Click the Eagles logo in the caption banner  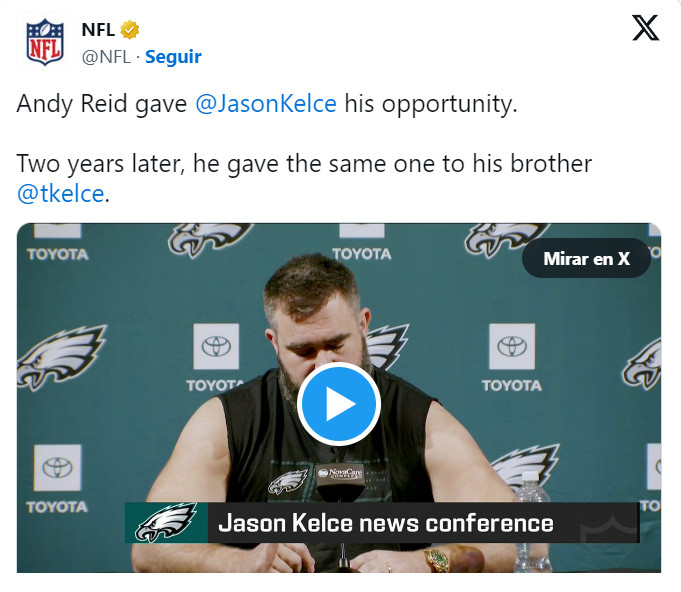[x=166, y=523]
